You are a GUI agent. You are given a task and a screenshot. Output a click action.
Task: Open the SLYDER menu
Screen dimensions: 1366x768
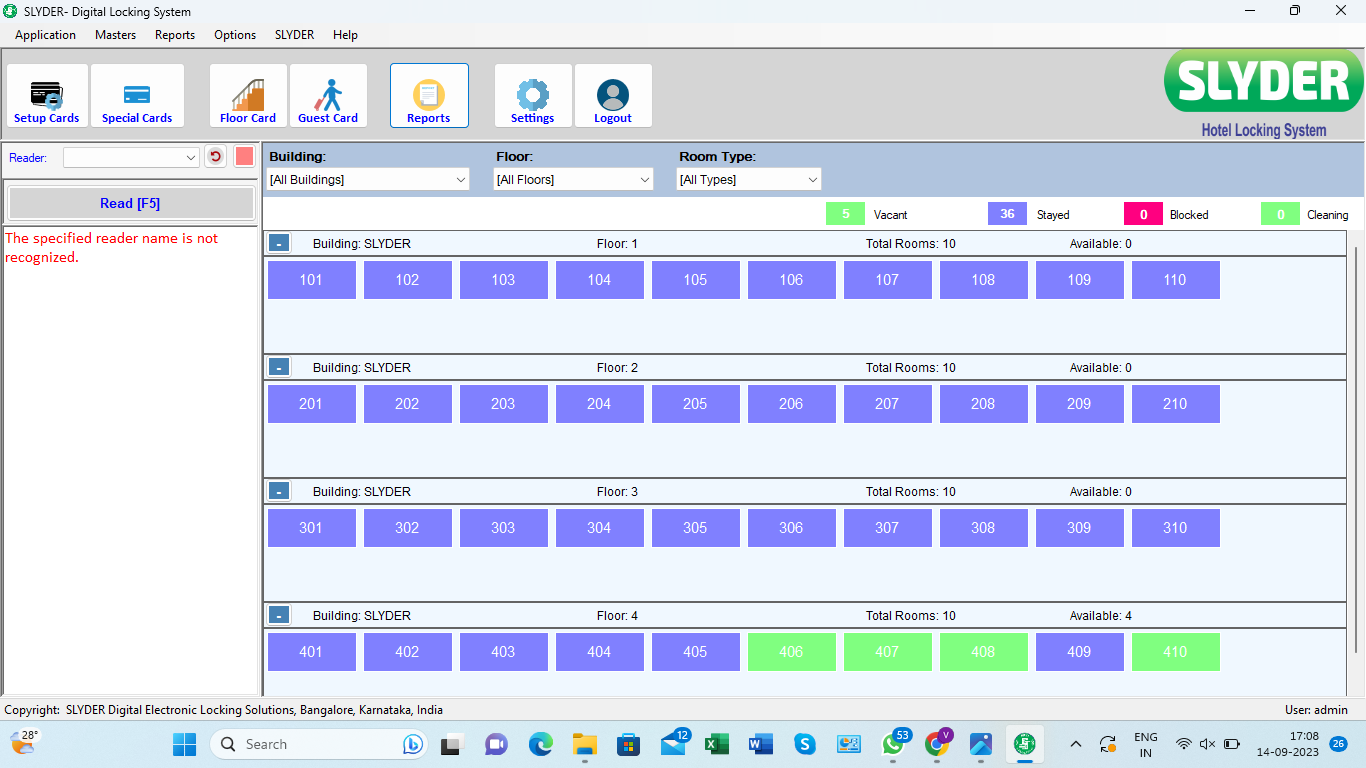click(294, 34)
